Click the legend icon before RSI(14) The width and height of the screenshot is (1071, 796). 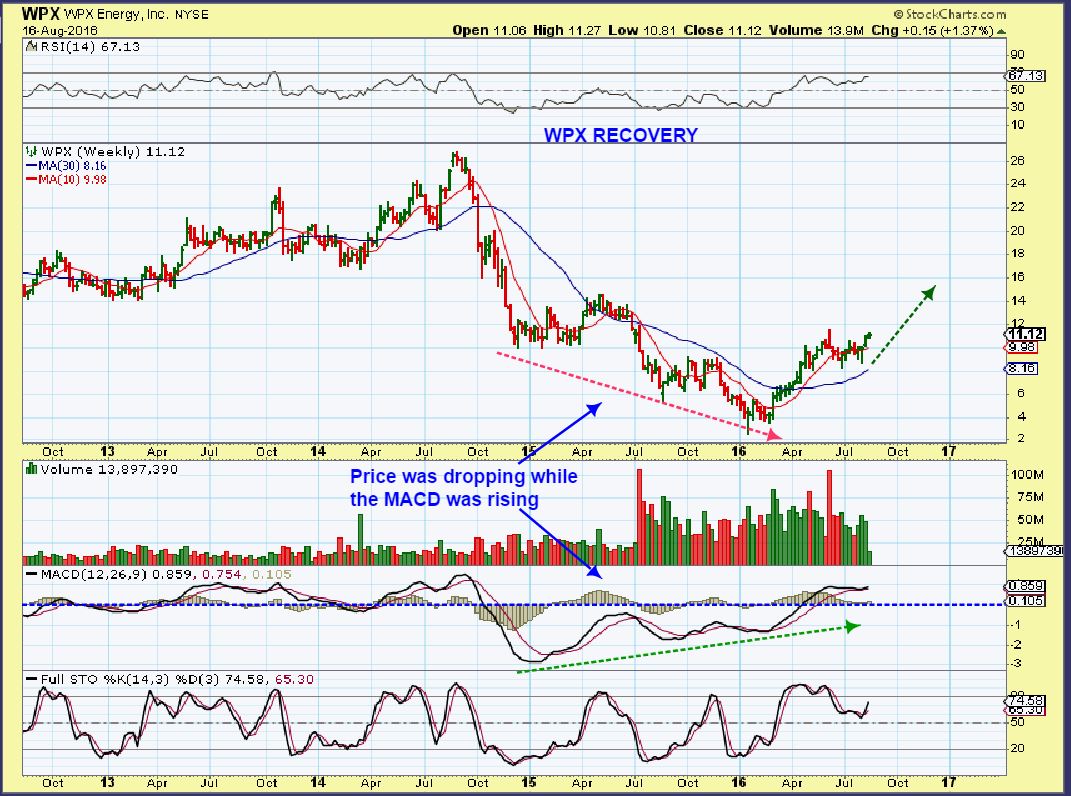pyautogui.click(x=31, y=46)
